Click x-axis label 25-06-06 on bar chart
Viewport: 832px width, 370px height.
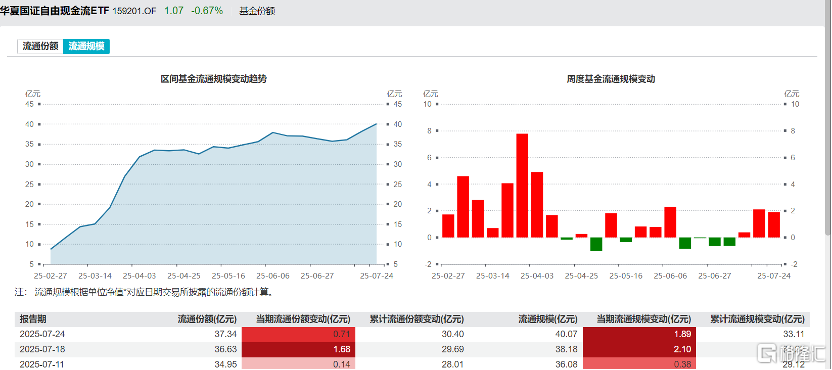[669, 276]
